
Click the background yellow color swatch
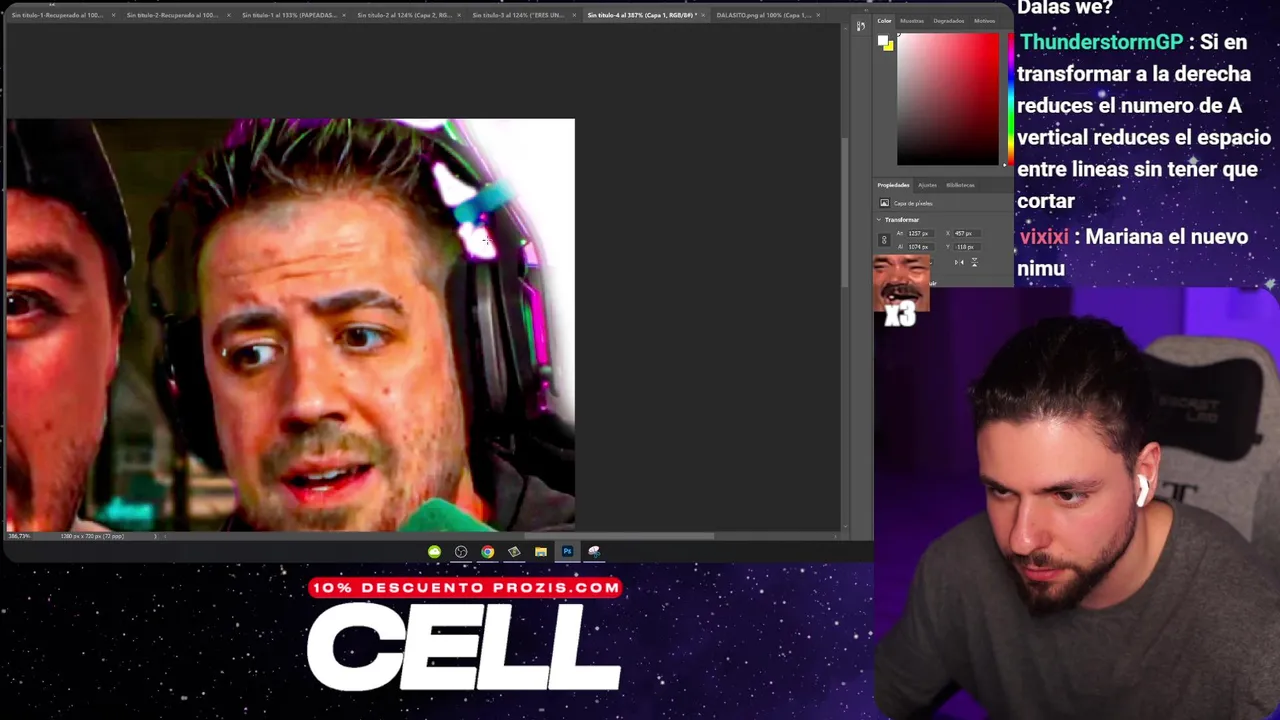(889, 46)
